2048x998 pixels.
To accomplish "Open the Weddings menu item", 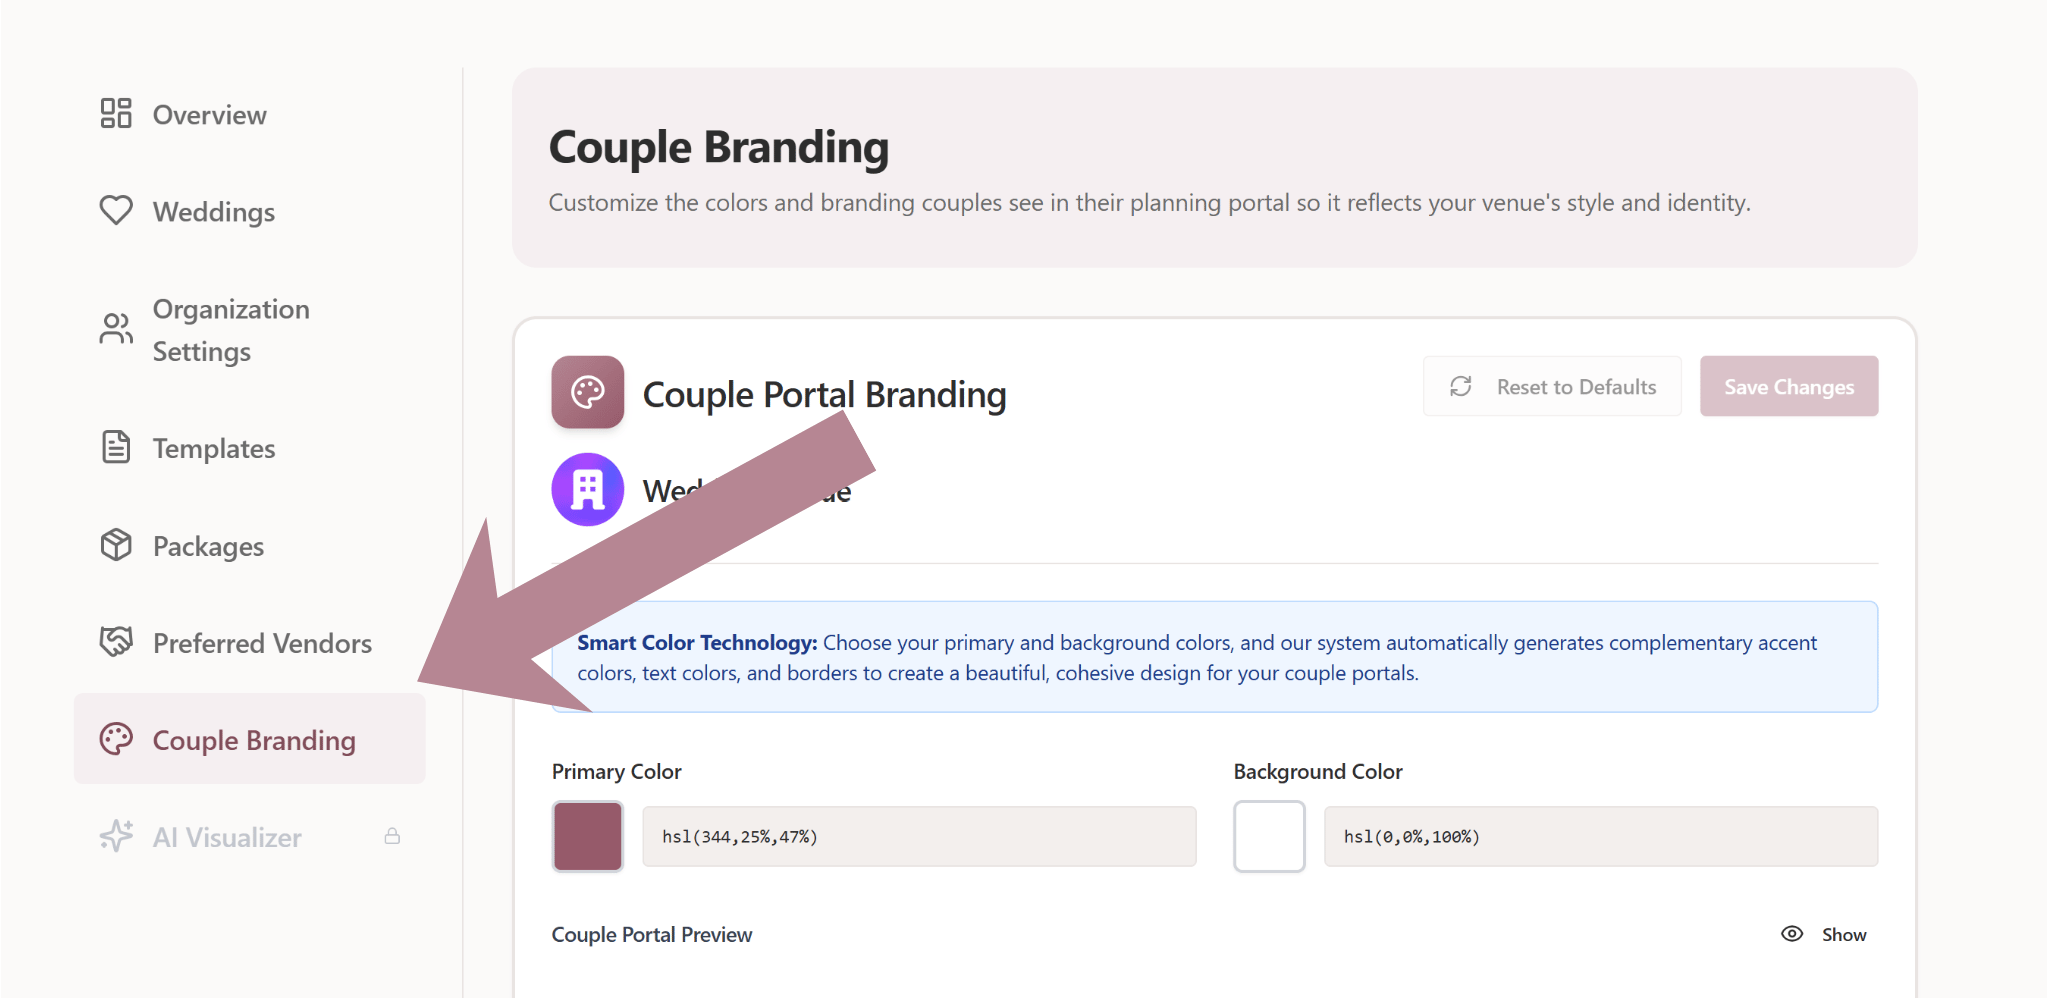I will coord(213,212).
